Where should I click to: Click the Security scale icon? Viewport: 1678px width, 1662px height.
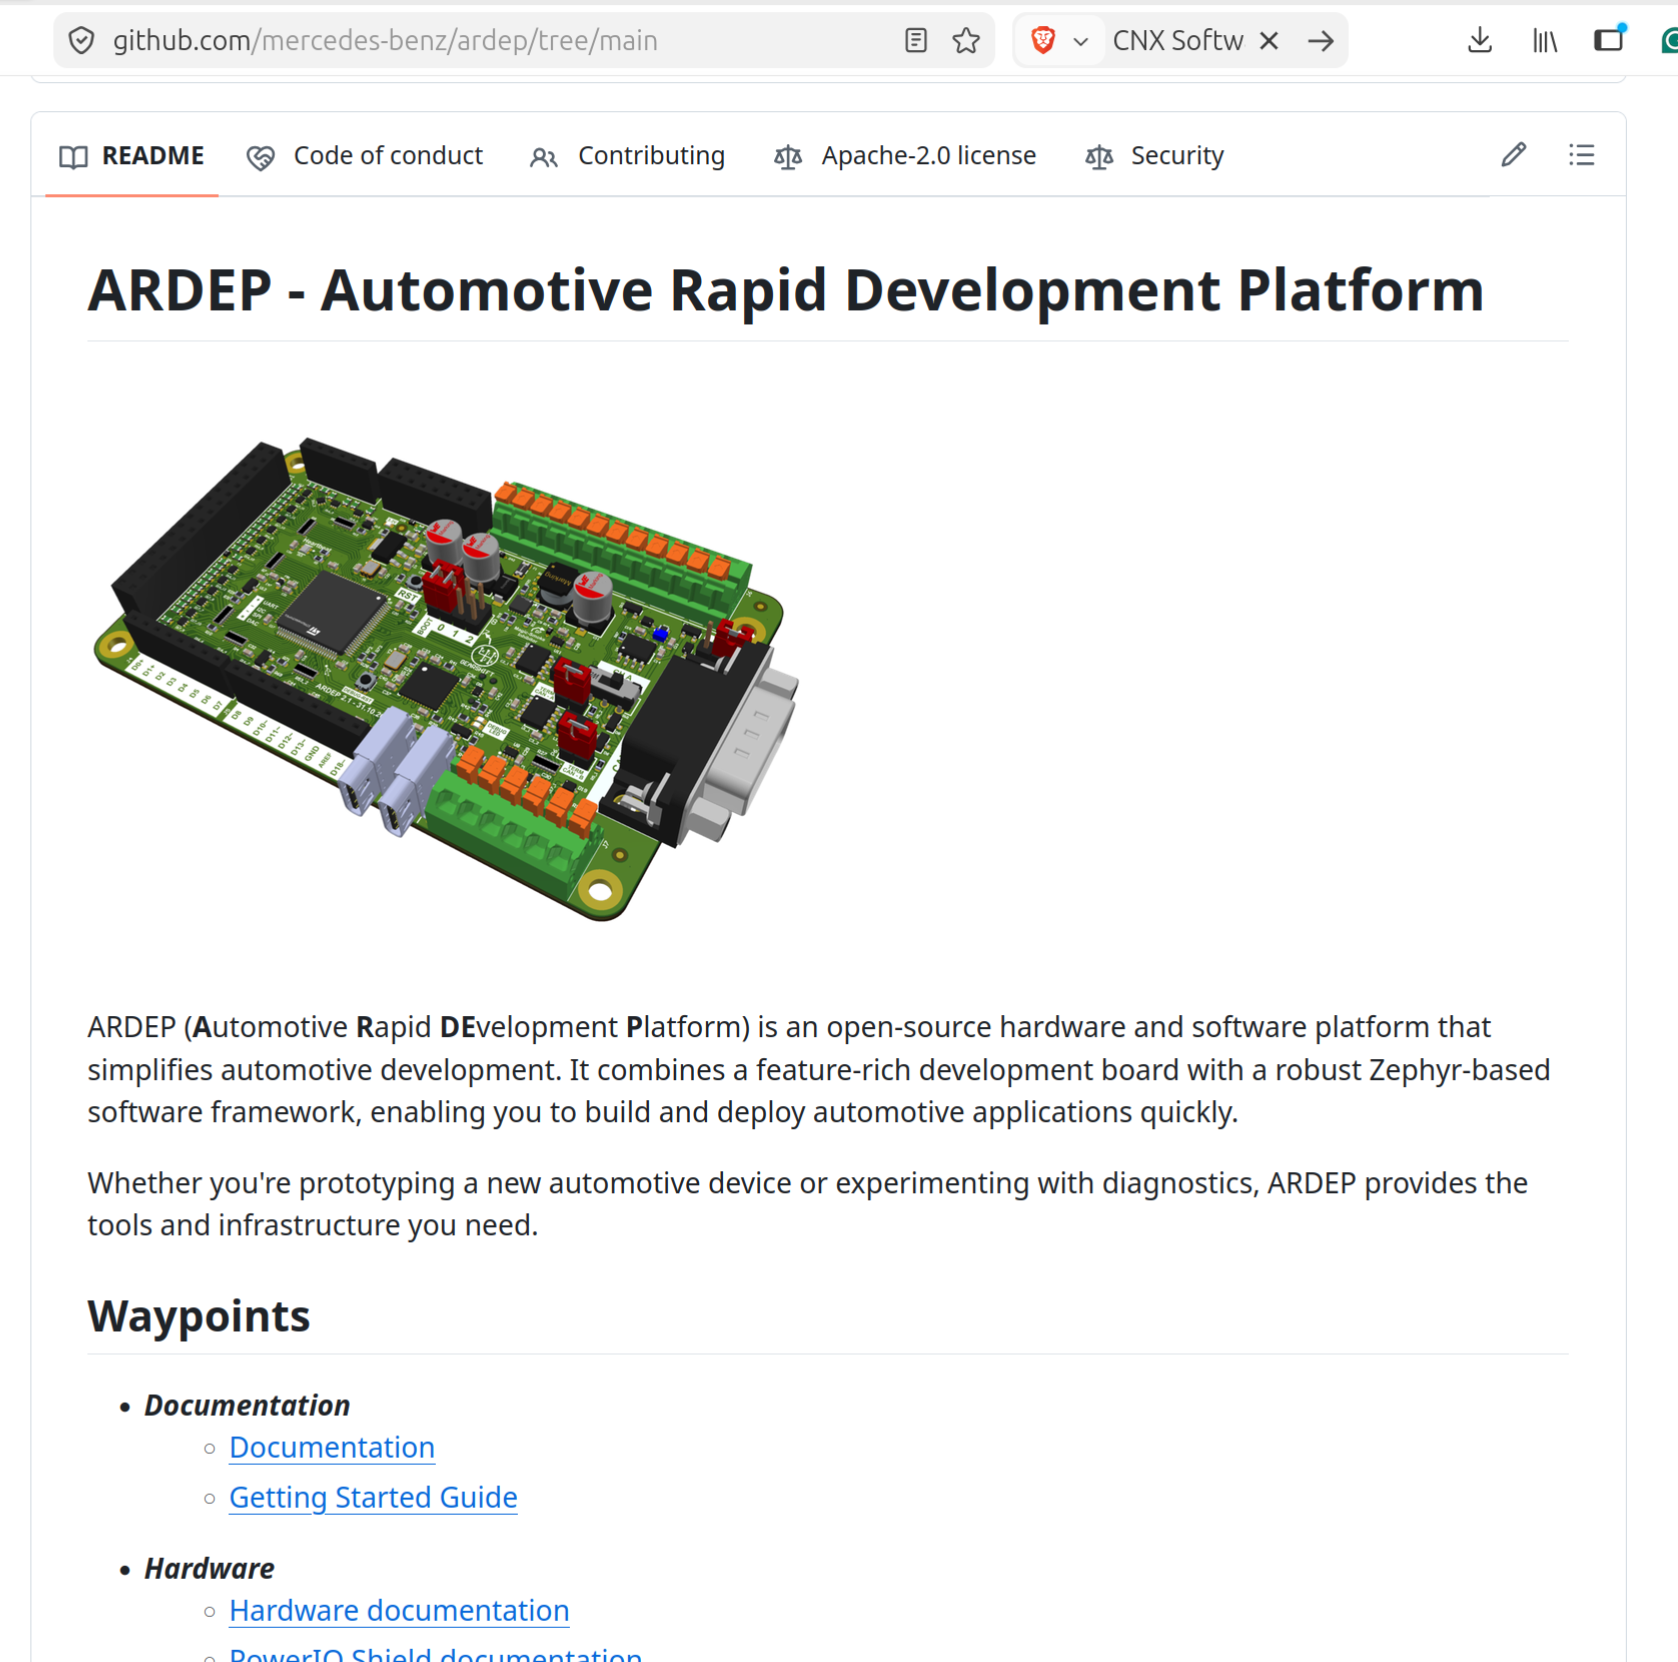pos(1099,157)
